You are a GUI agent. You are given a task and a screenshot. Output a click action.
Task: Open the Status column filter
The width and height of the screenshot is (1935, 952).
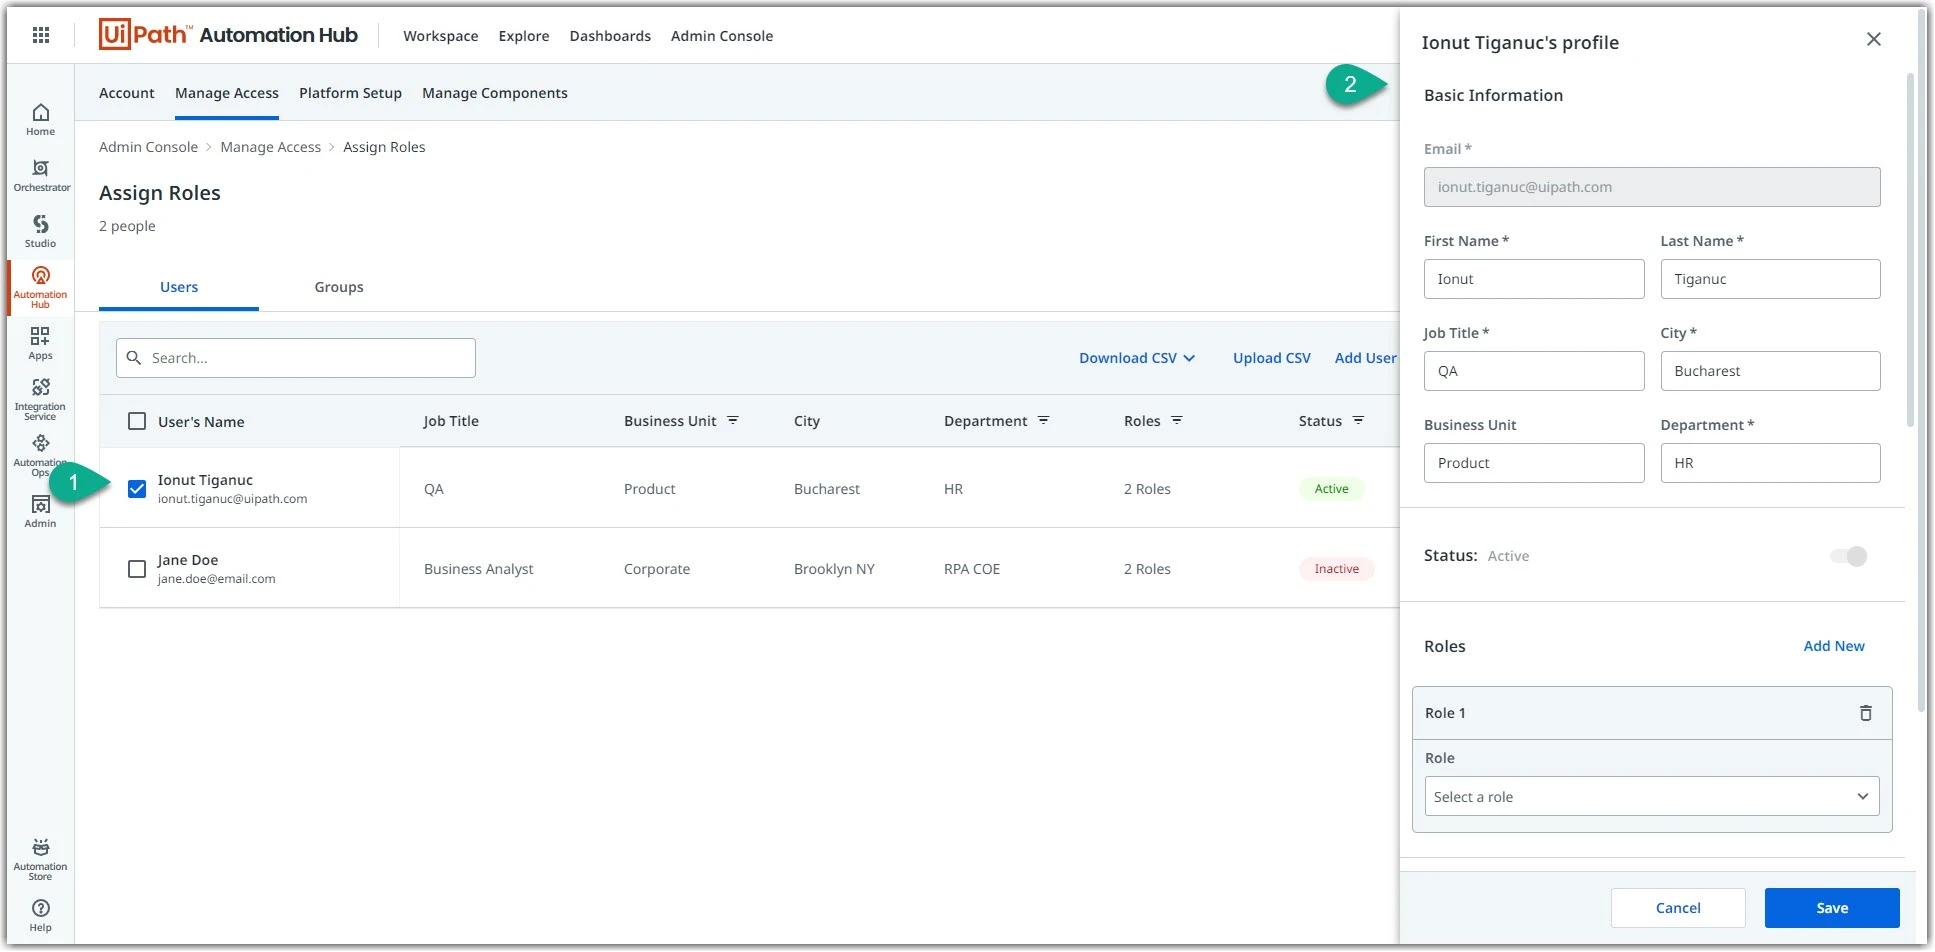point(1359,421)
